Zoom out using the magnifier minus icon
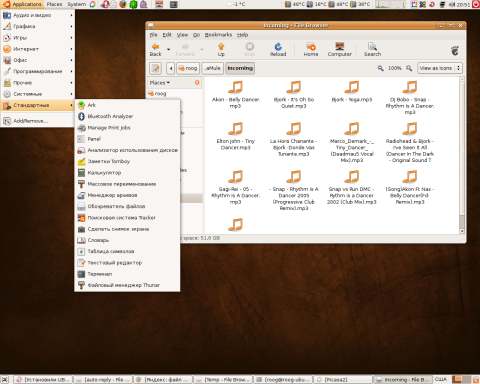The width and height of the screenshot is (480, 384). 380,68
